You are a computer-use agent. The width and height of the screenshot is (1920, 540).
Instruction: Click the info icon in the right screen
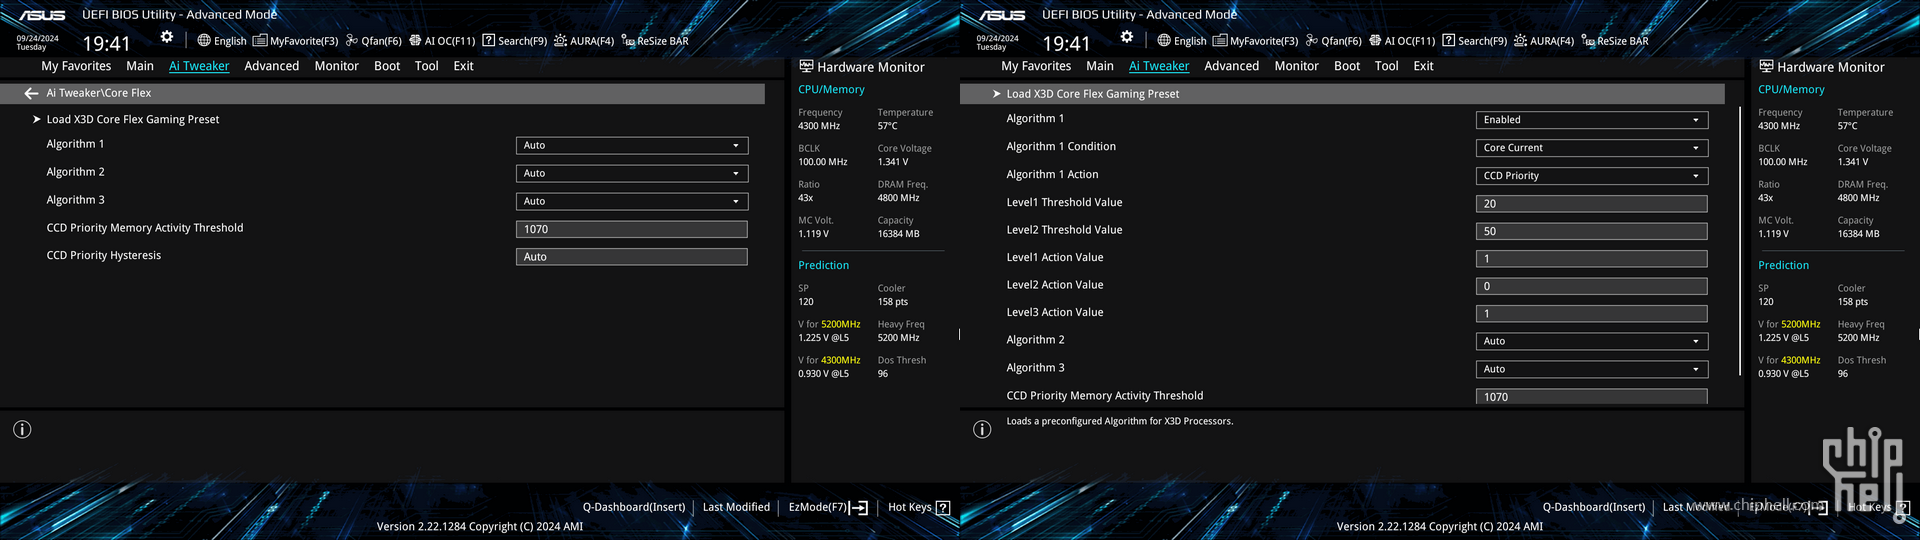point(982,429)
